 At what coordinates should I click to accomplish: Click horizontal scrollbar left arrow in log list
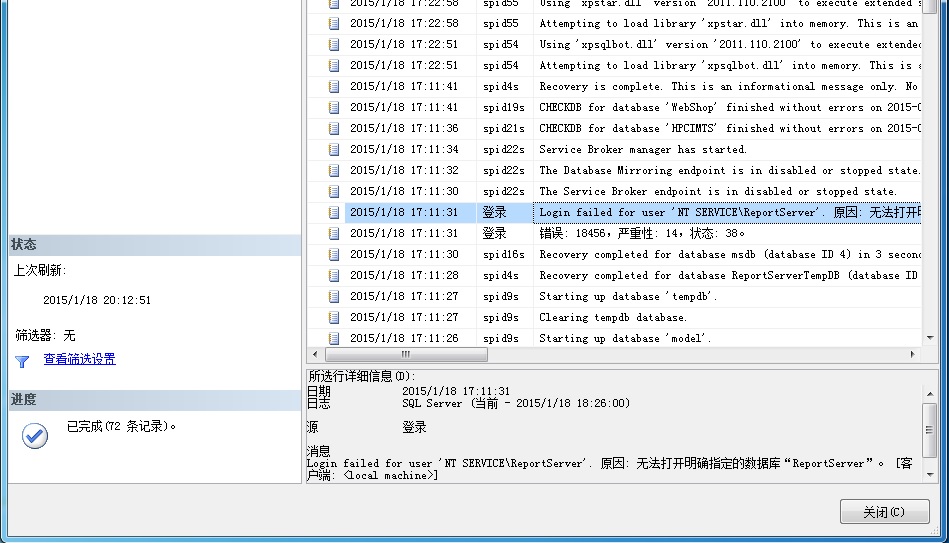(315, 354)
